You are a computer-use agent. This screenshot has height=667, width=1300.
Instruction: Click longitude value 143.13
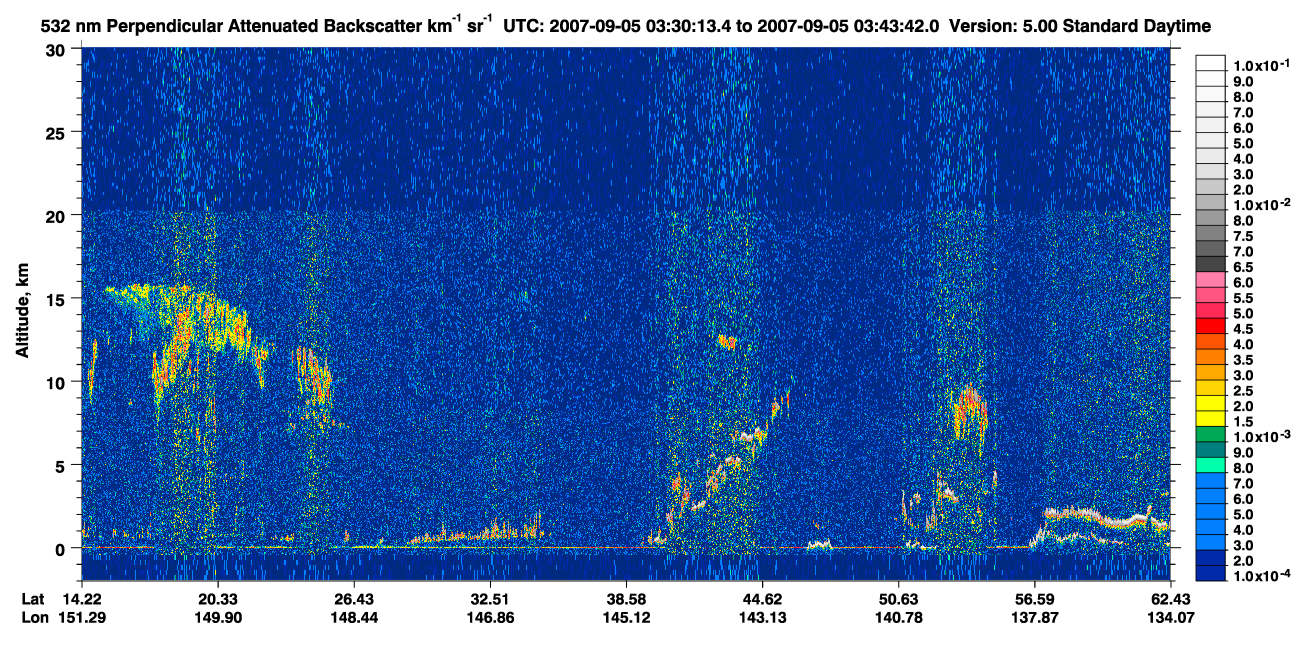tap(762, 617)
